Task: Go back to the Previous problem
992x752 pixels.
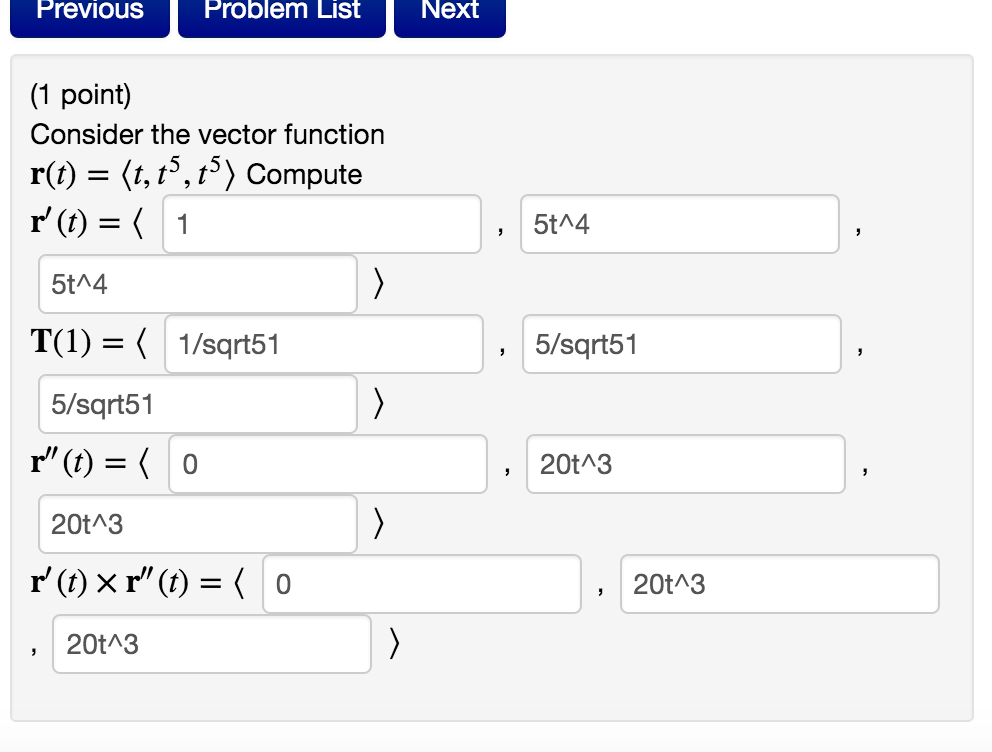Action: click(x=89, y=11)
